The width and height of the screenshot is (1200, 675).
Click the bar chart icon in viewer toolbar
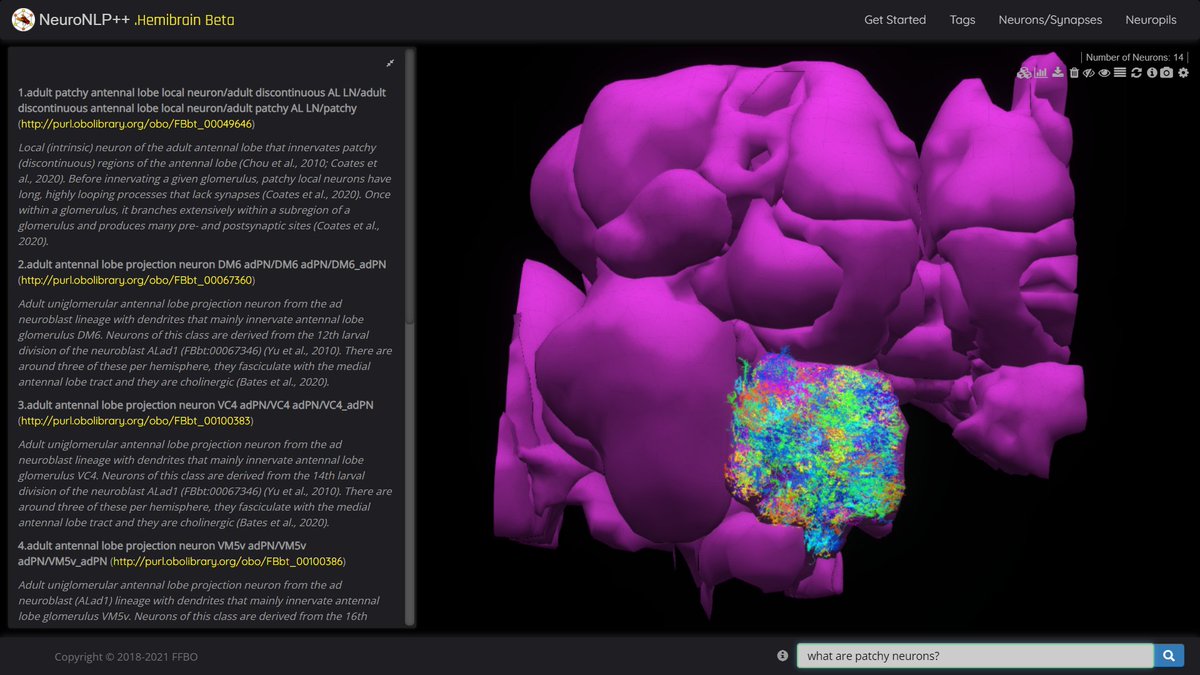[1041, 73]
